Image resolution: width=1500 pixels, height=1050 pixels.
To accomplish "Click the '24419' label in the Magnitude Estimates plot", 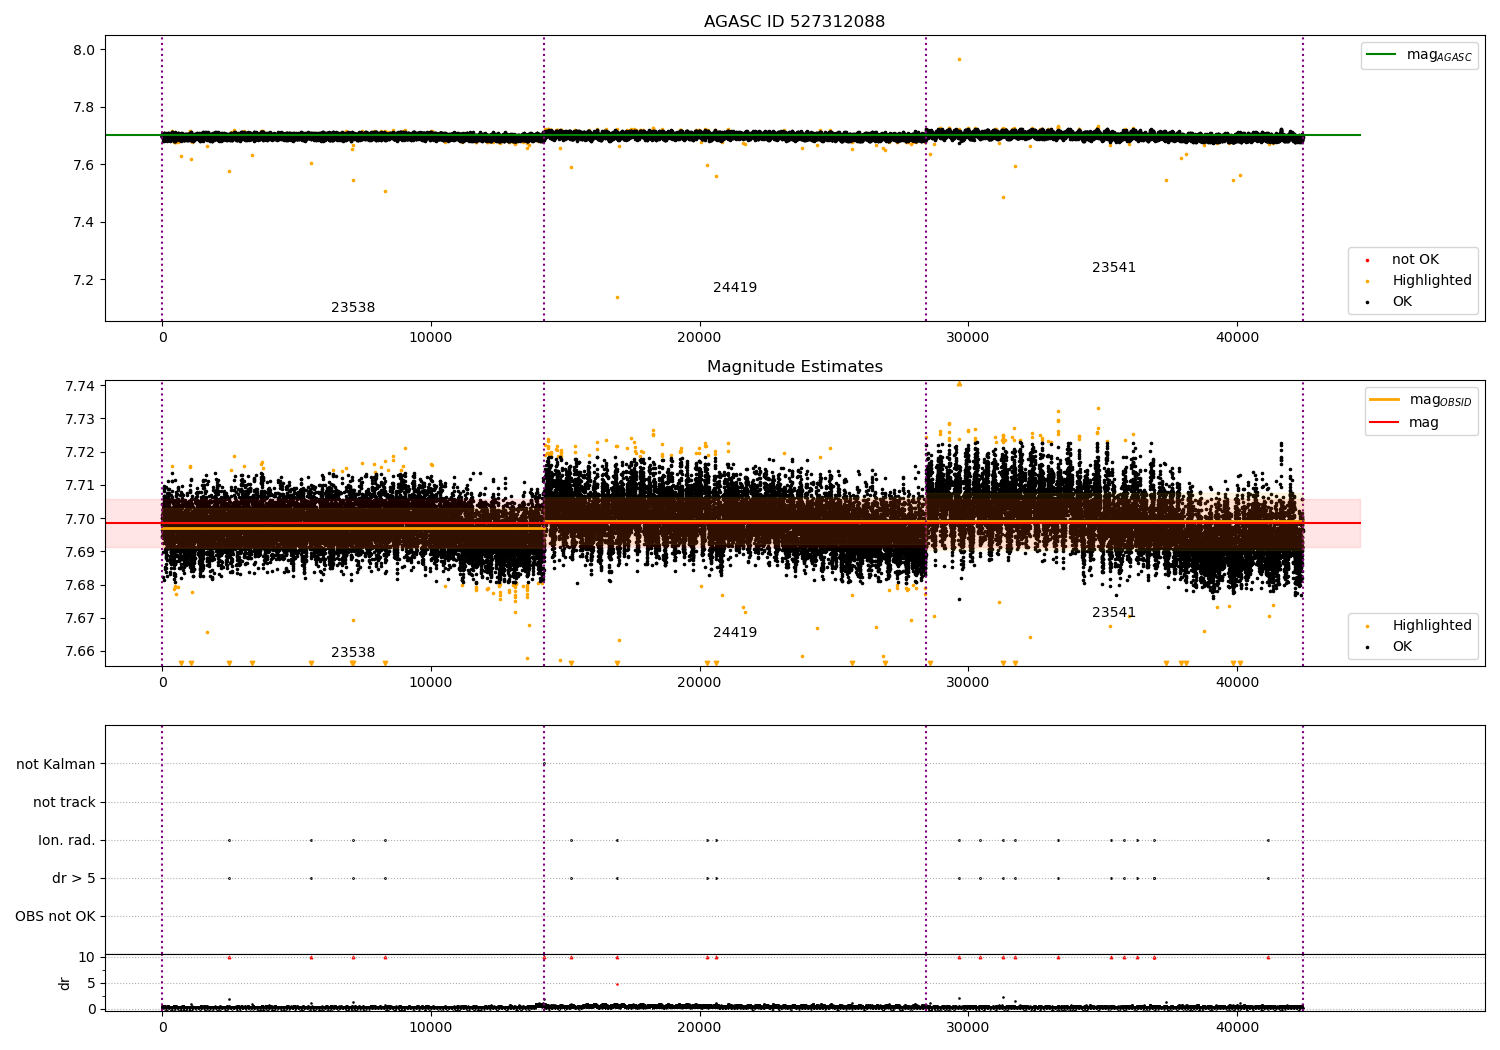I will click(735, 633).
